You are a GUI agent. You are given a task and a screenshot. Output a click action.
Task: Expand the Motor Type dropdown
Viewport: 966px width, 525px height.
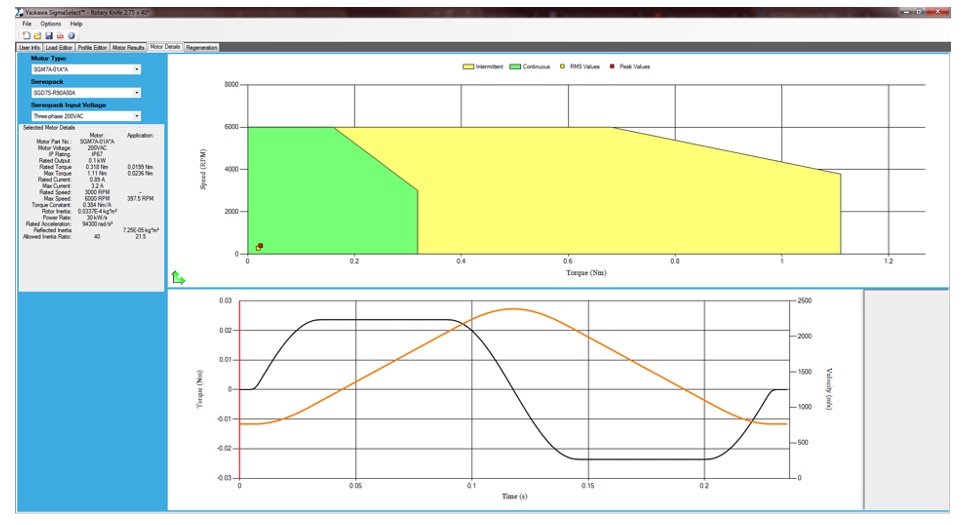pyautogui.click(x=137, y=70)
